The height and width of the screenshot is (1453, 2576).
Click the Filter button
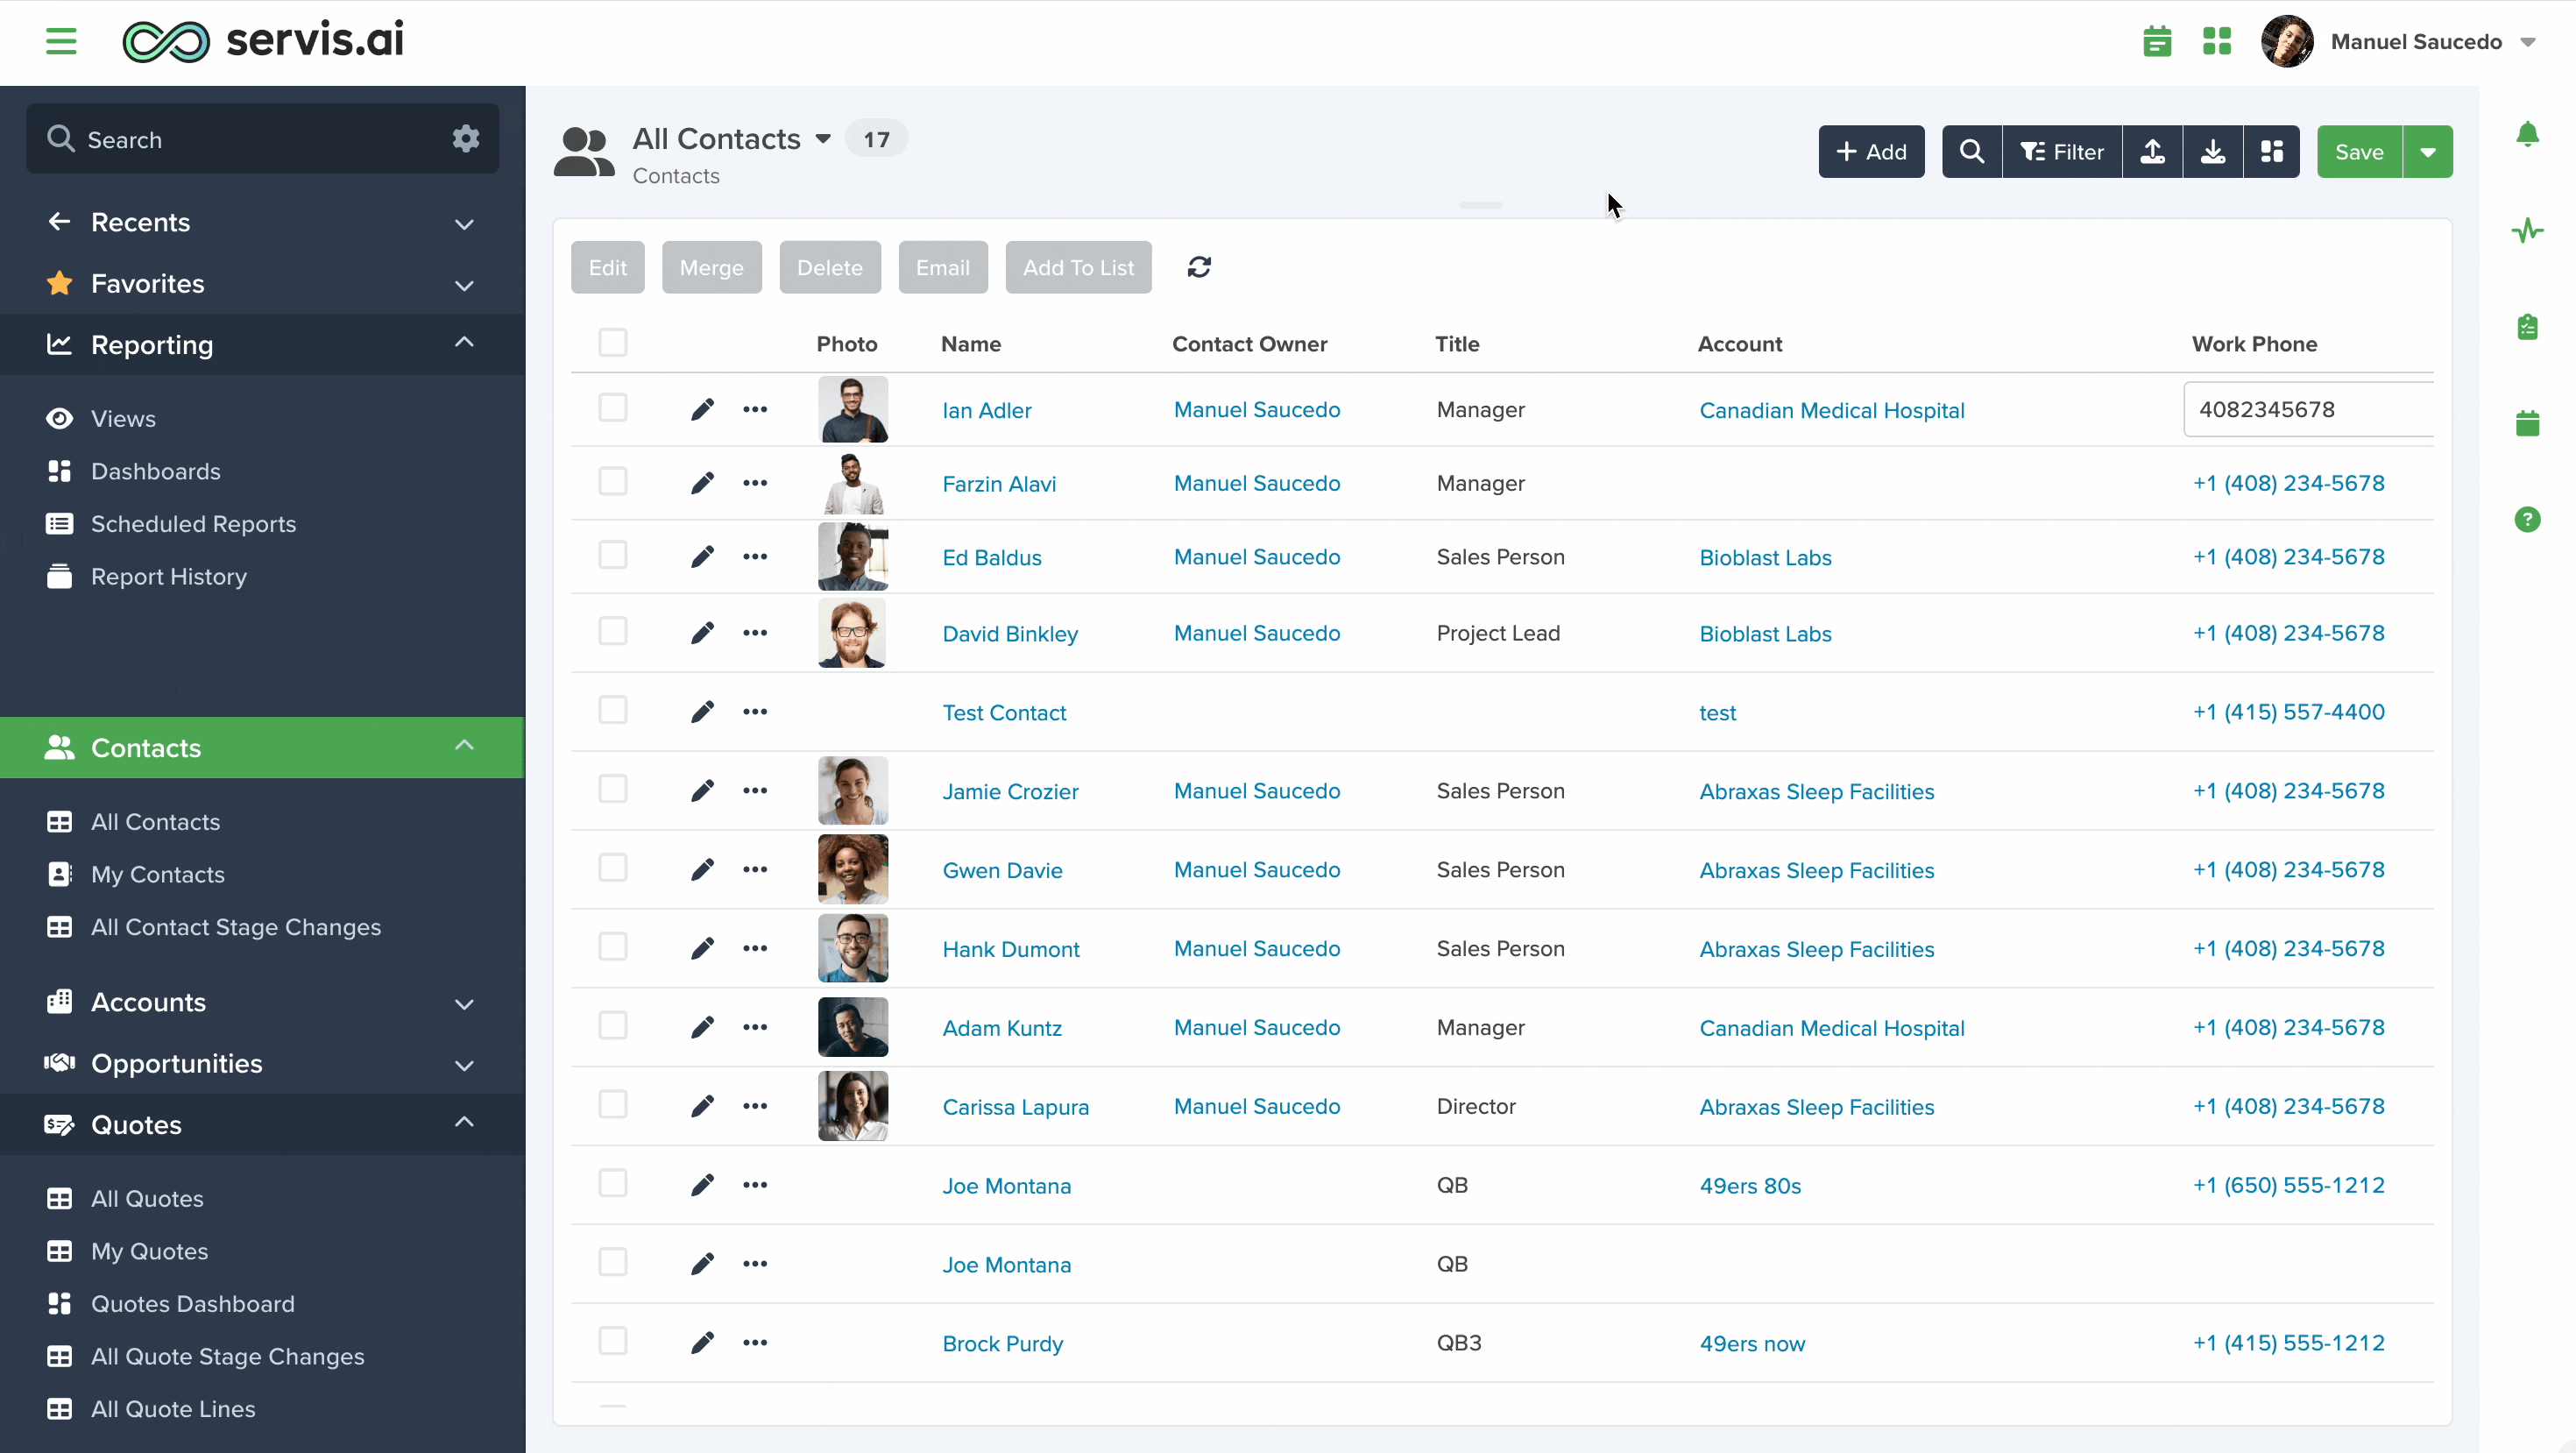[2062, 152]
